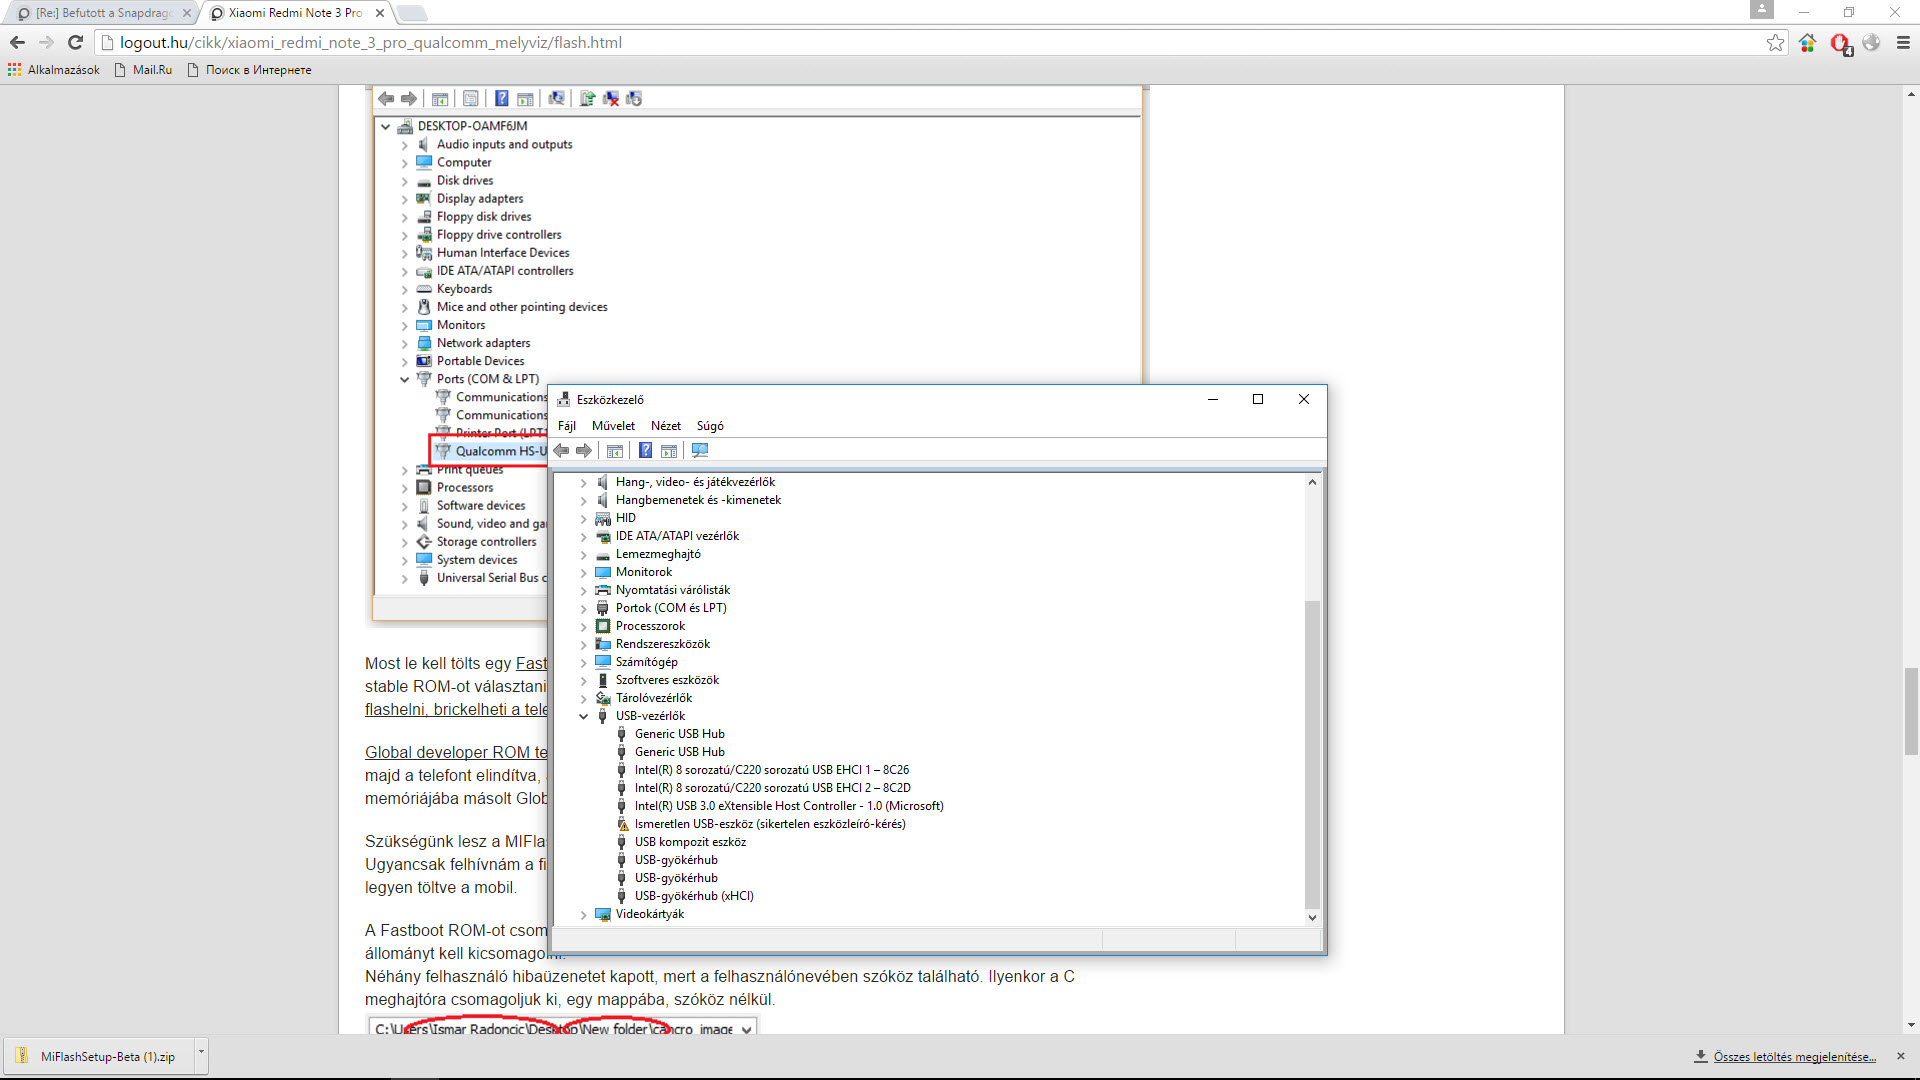Click the red Opera-style extension icon
Viewport: 1920px width, 1080px height.
[1840, 43]
